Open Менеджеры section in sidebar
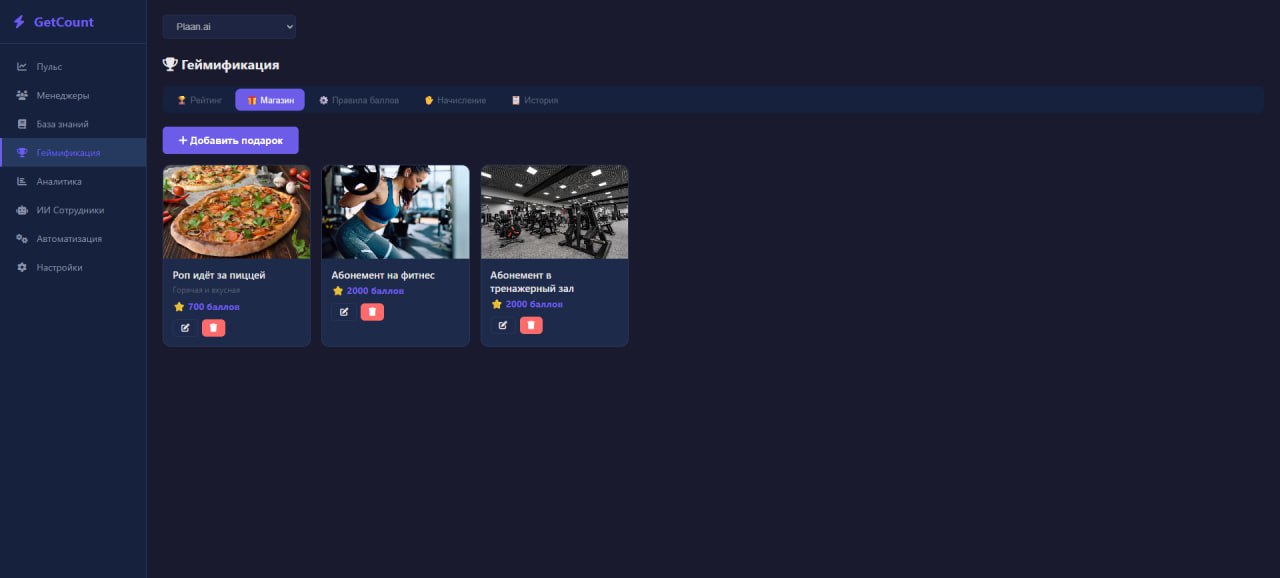This screenshot has height=578, width=1280. coord(62,96)
